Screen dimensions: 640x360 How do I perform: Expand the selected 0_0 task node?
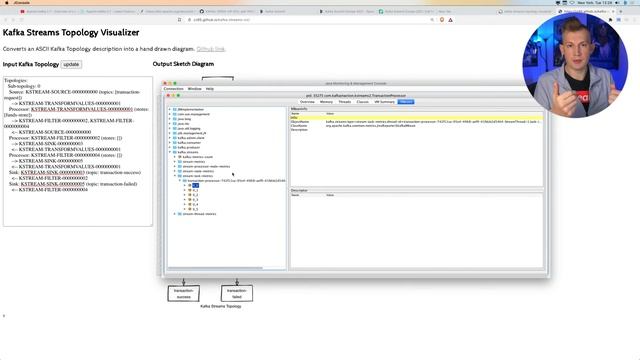click(184, 185)
